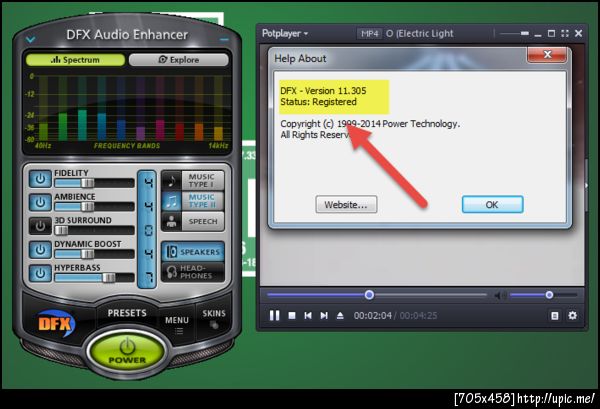600x409 pixels.
Task: Close the Help About dialog
Action: coord(547,54)
